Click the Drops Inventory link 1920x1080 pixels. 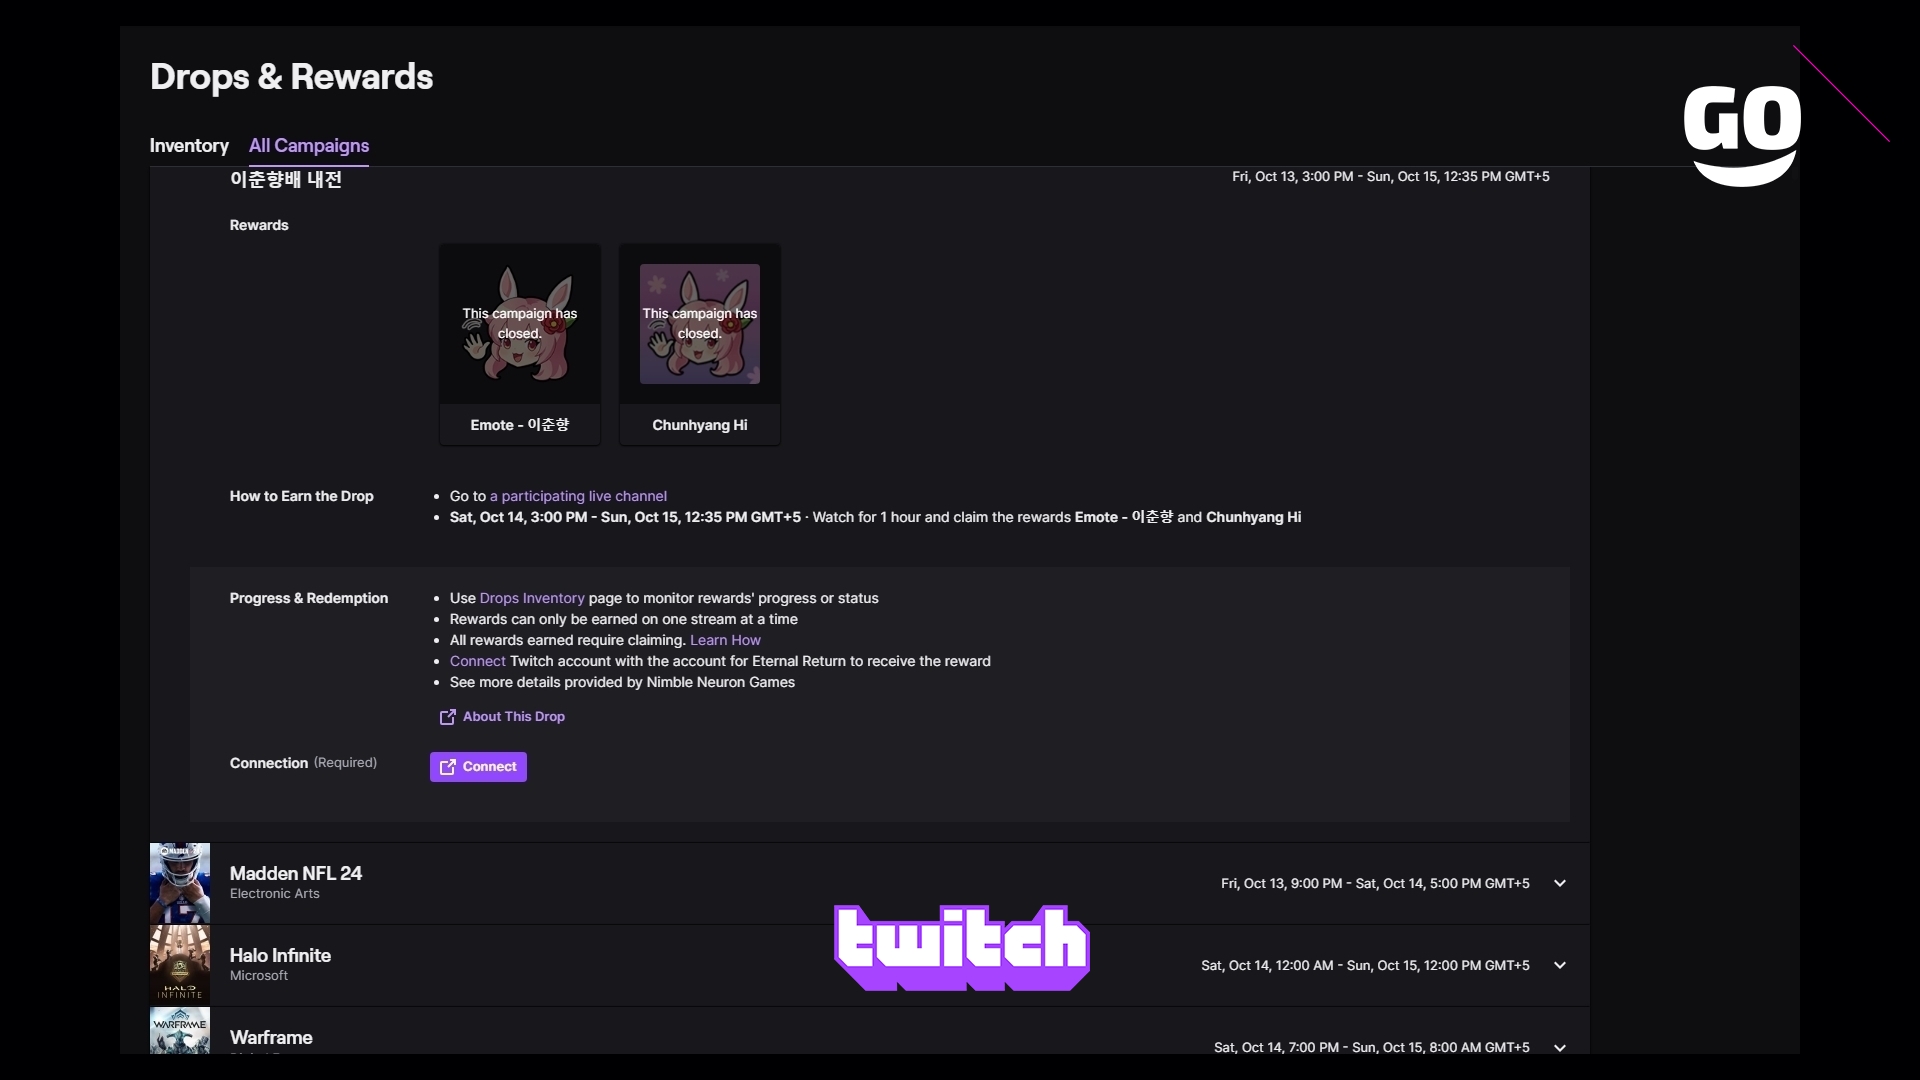pyautogui.click(x=531, y=597)
